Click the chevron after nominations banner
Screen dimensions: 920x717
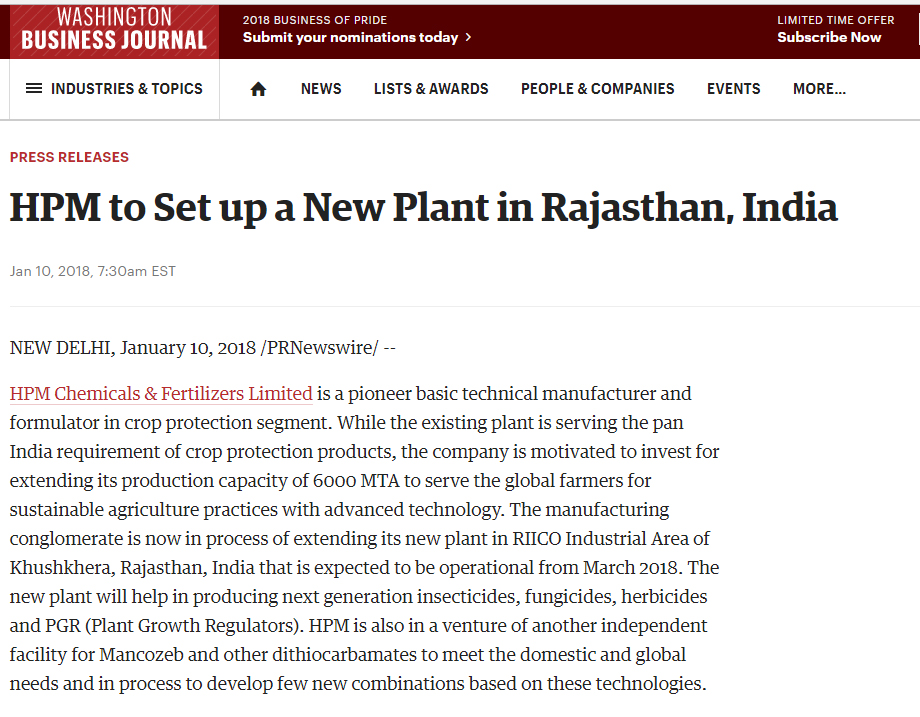tap(468, 37)
